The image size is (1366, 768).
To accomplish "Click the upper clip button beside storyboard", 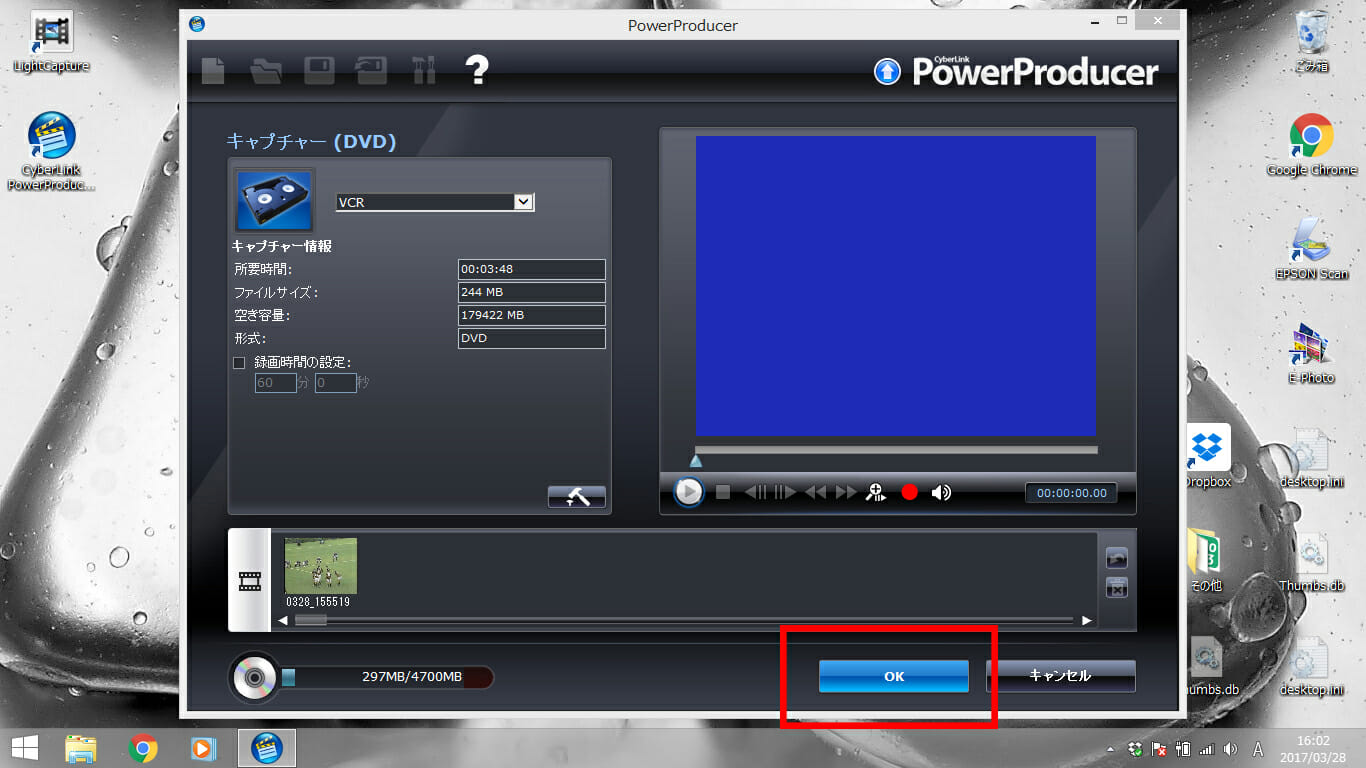I will pyautogui.click(x=1117, y=558).
